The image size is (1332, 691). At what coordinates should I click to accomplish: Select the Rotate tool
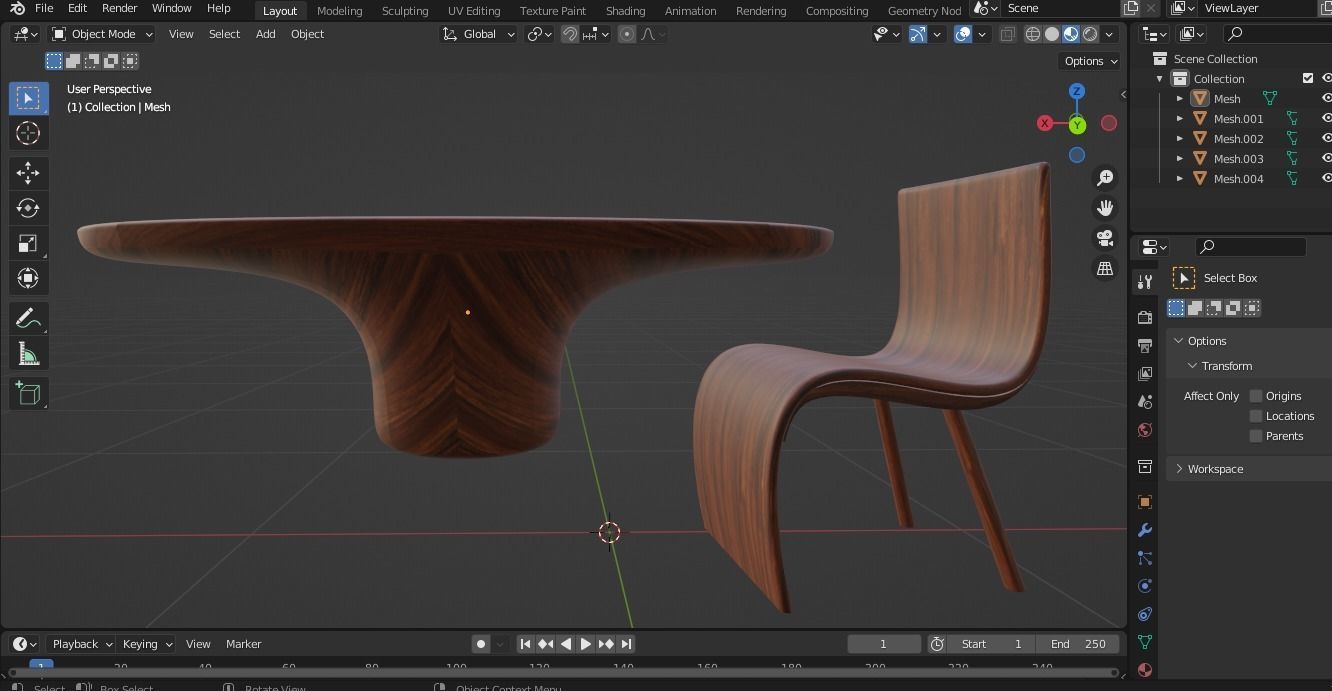pyautogui.click(x=28, y=208)
